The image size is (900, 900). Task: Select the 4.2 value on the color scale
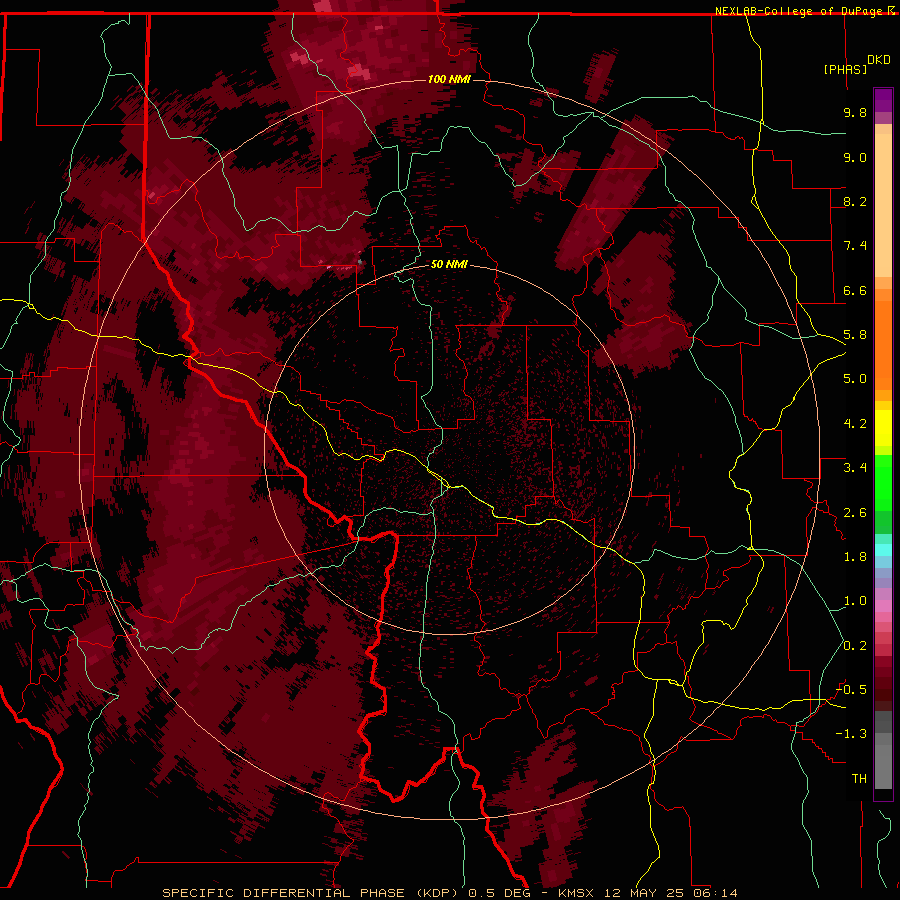coord(855,424)
